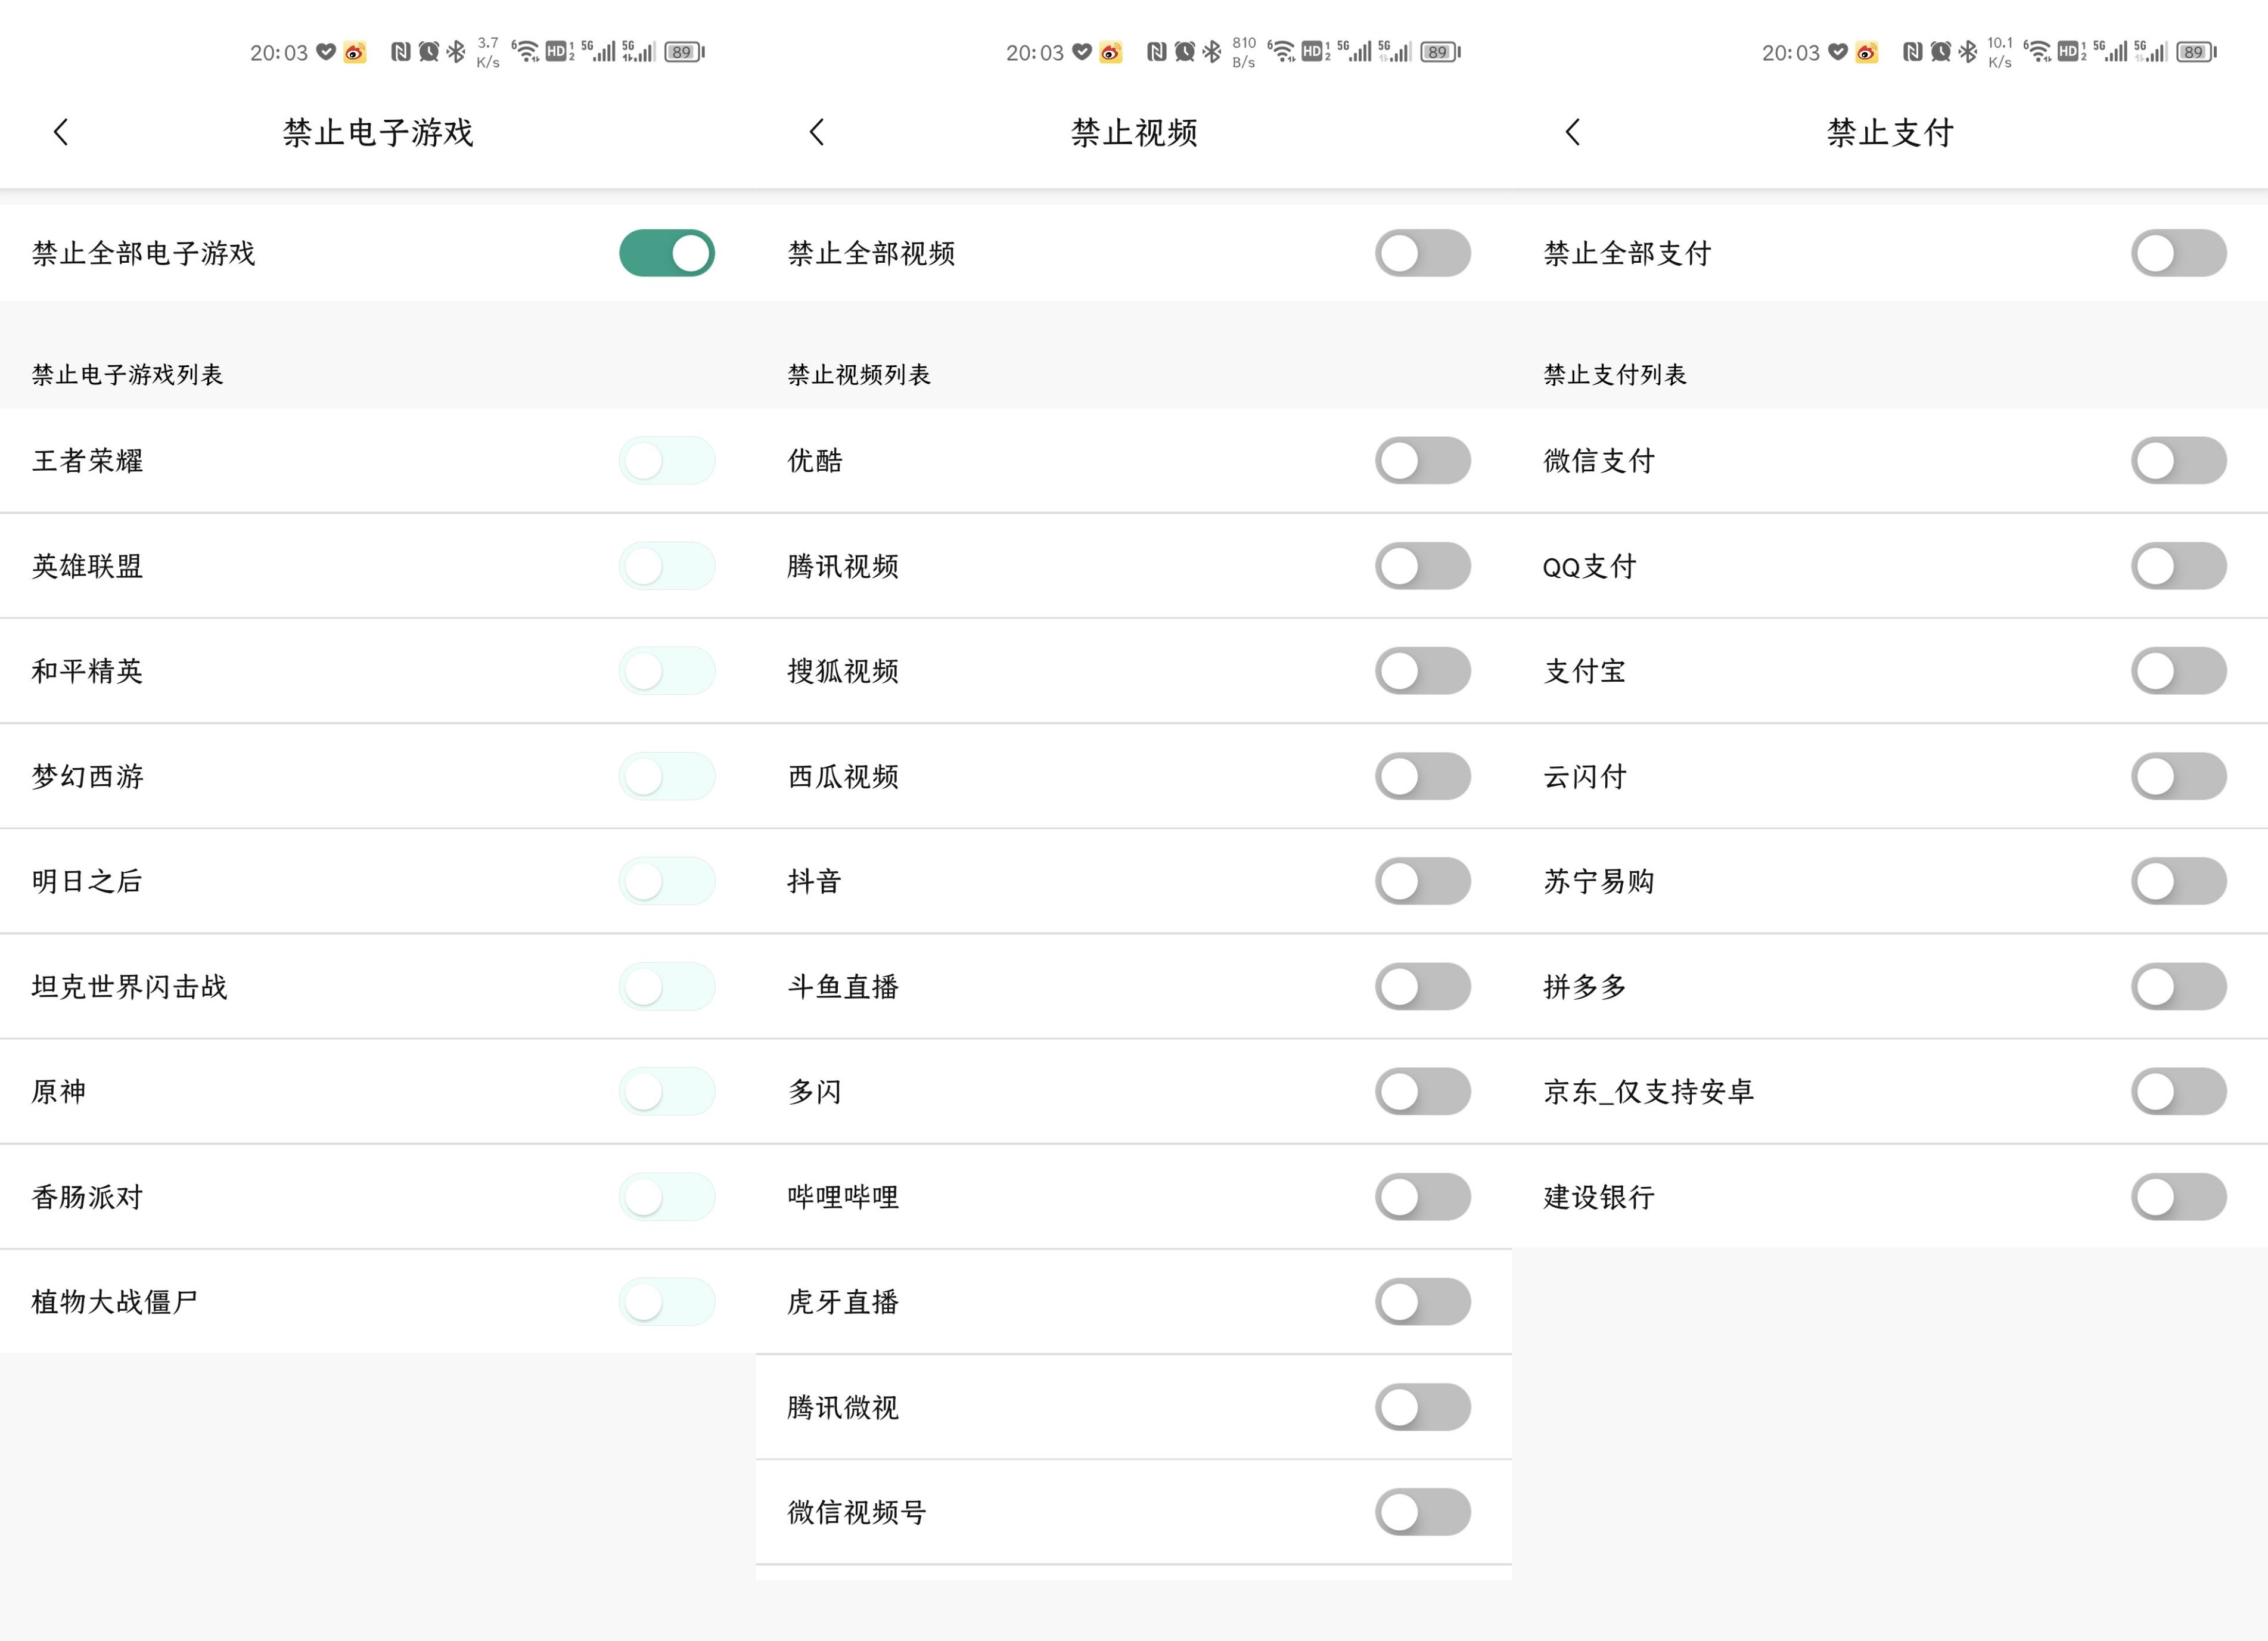Viewport: 2268px width, 1641px height.
Task: Tap the 建设银行 row label
Action: click(1599, 1197)
